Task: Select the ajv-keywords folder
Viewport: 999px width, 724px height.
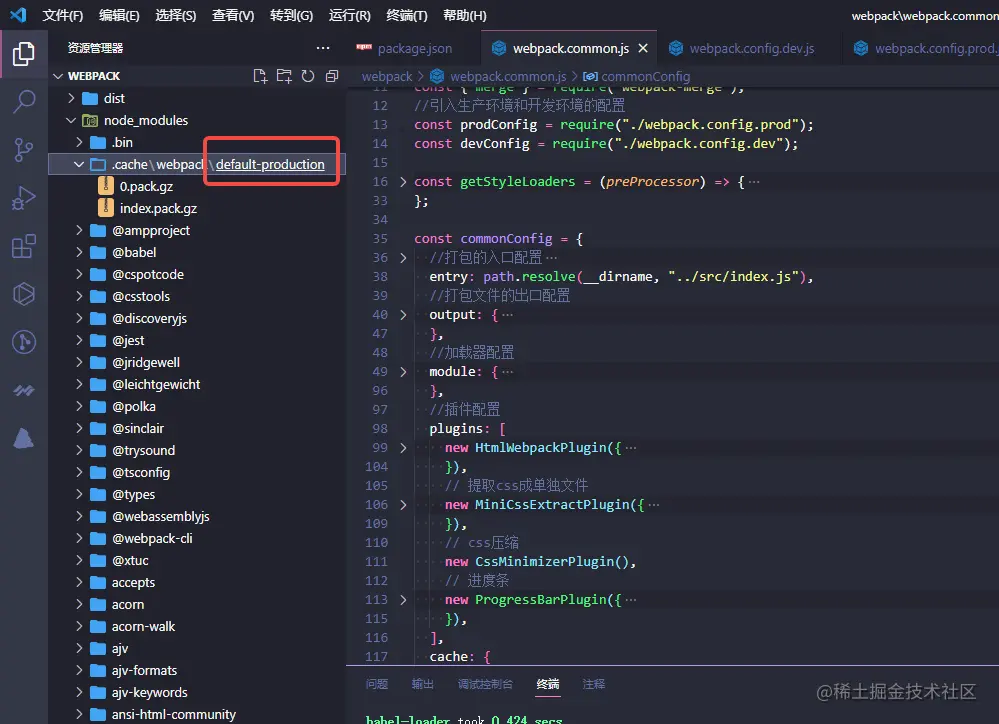Action: (197, 693)
